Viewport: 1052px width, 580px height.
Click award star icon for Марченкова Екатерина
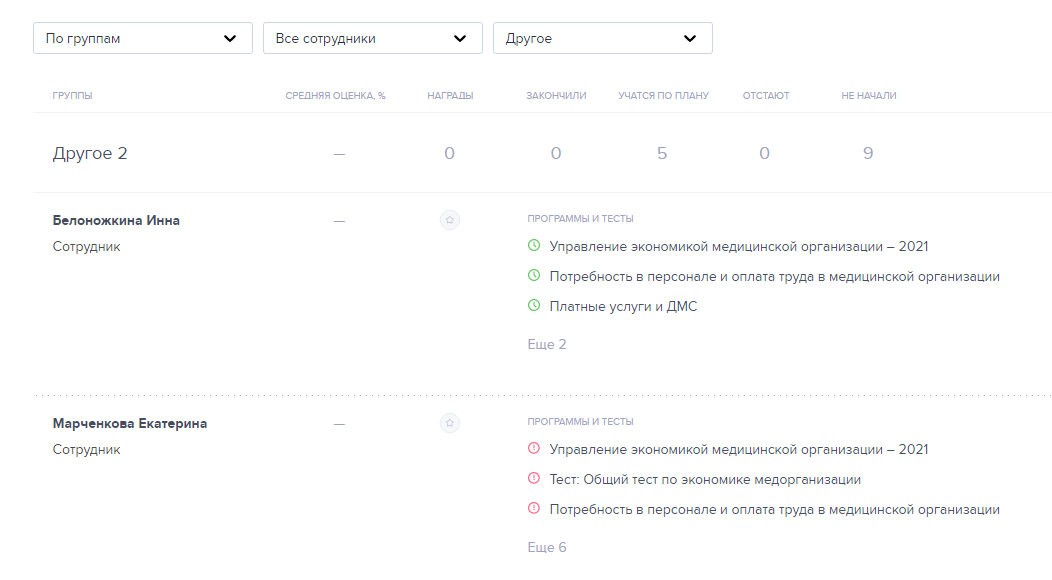450,423
